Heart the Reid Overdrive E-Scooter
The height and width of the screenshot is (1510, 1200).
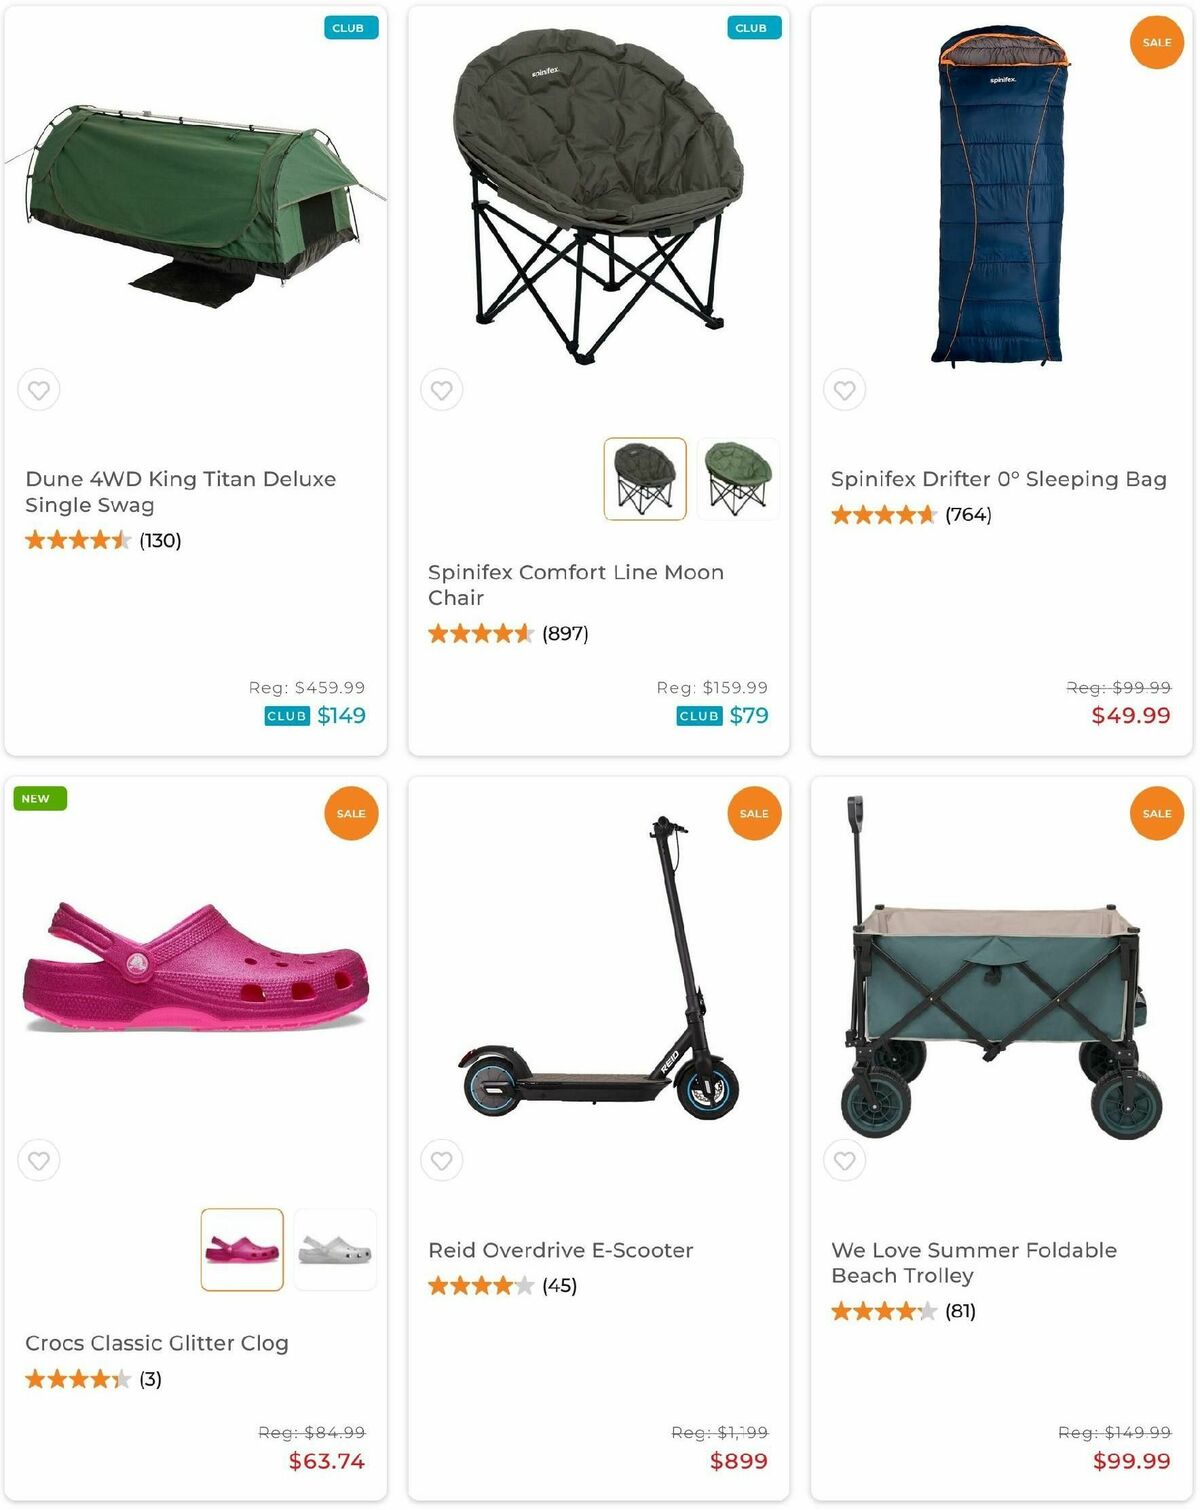[x=442, y=1161]
